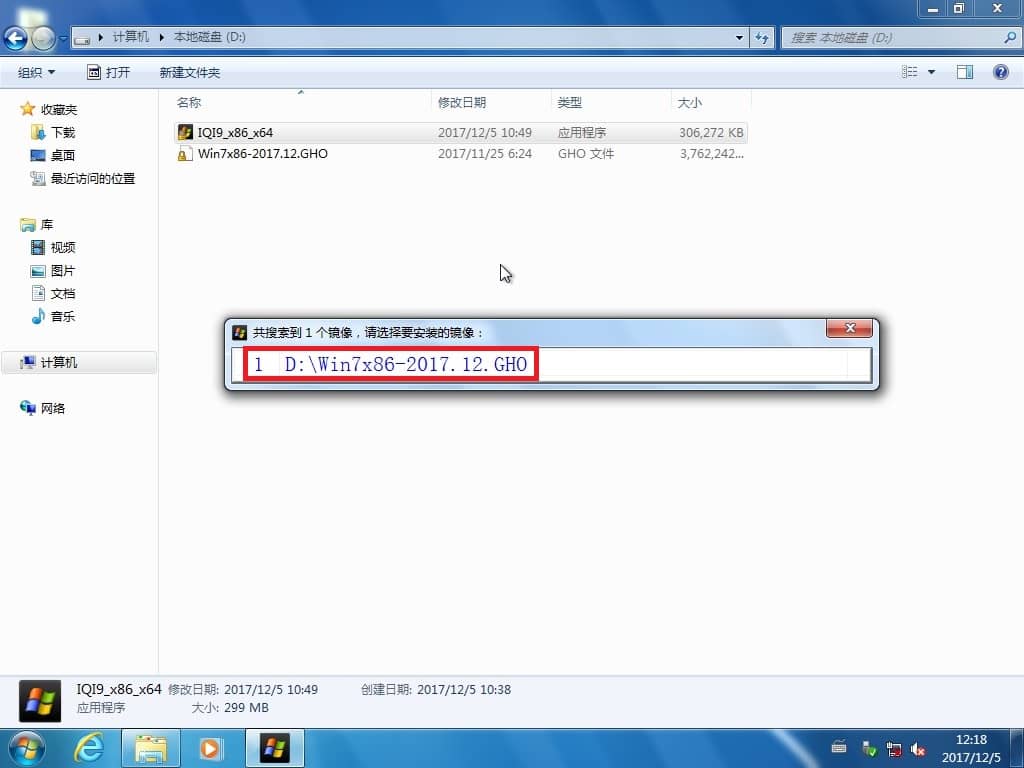Select the Win7x86-2017.12.GHO file icon

[184, 154]
